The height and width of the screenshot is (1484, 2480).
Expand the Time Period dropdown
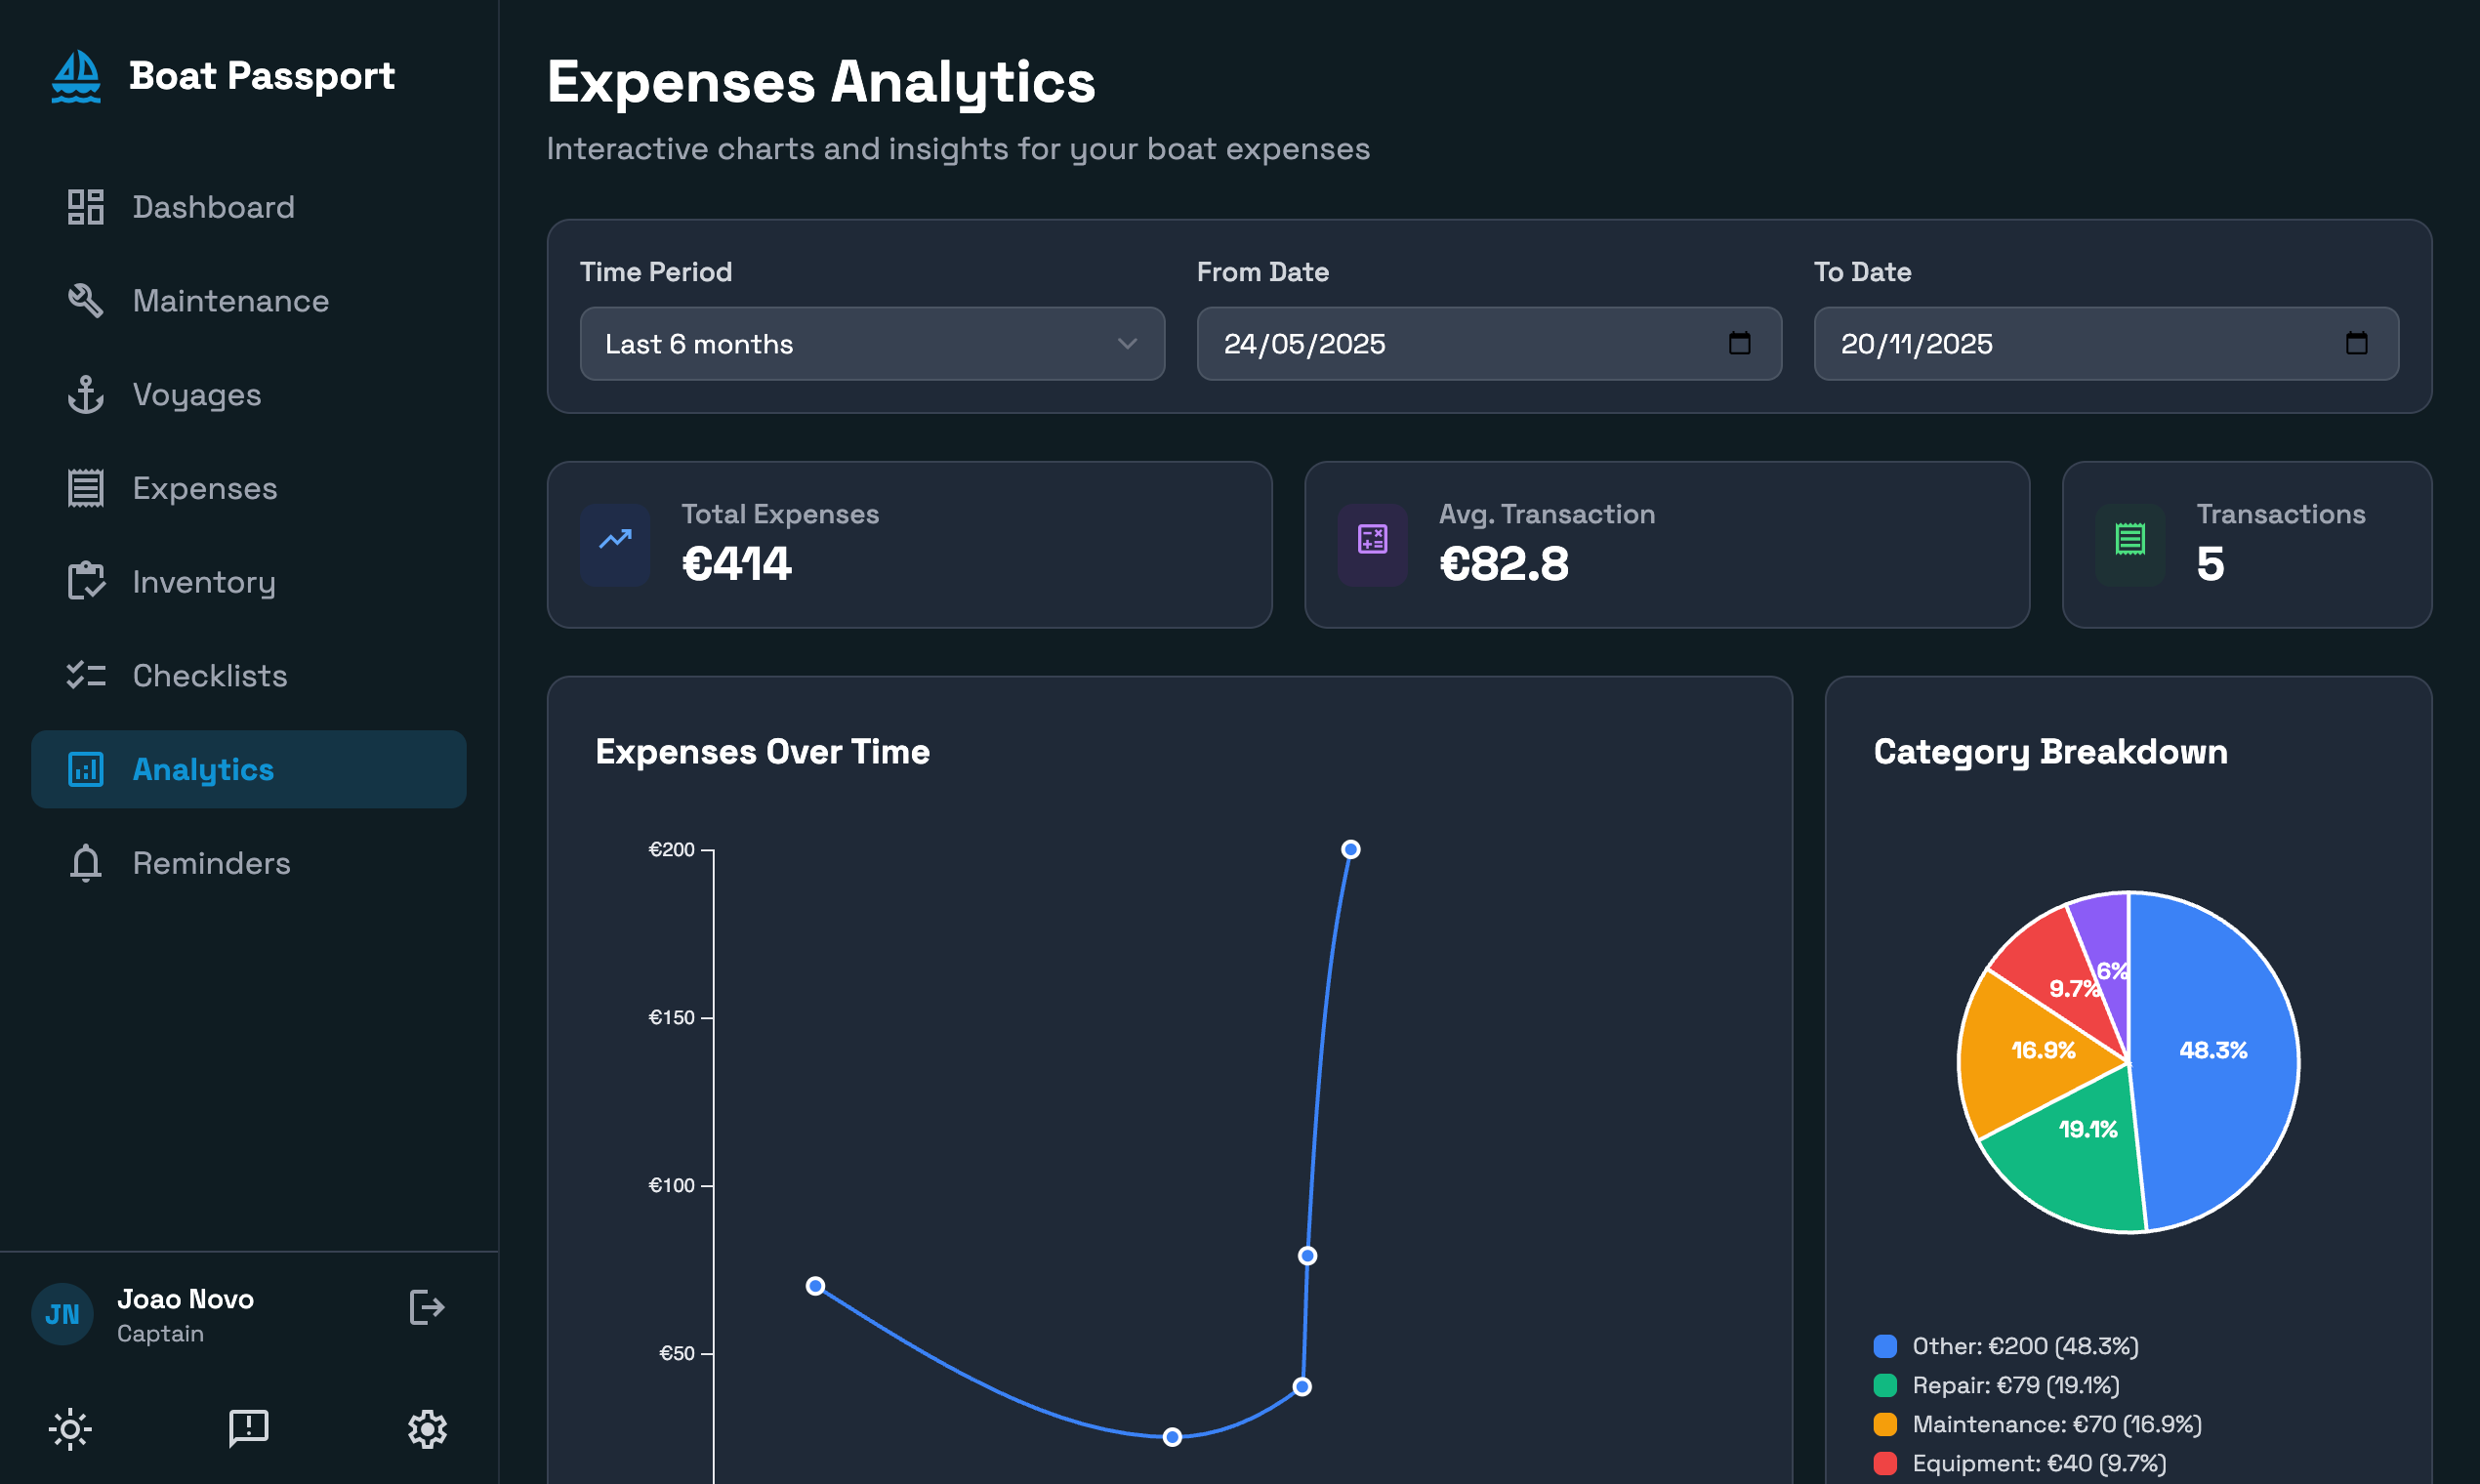tap(871, 343)
